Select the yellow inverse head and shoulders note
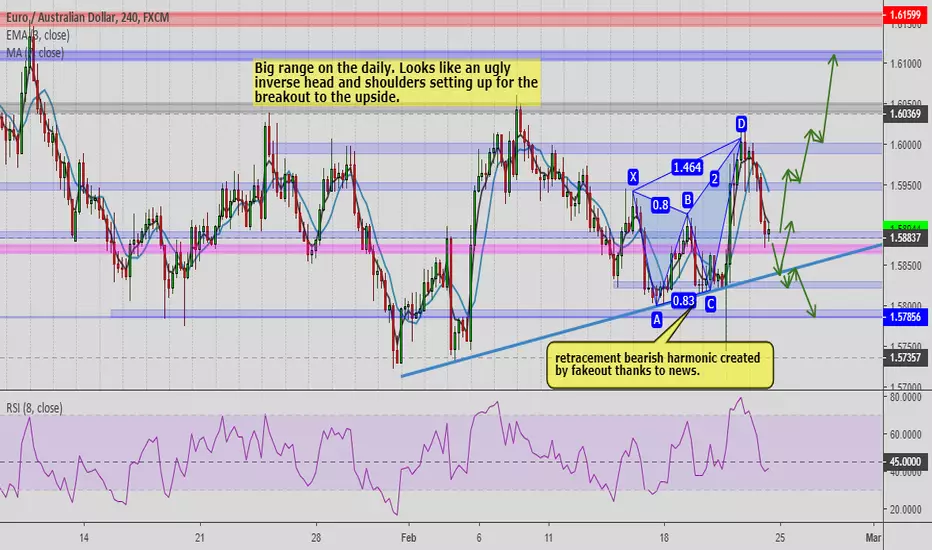The height and width of the screenshot is (550, 932). click(396, 82)
